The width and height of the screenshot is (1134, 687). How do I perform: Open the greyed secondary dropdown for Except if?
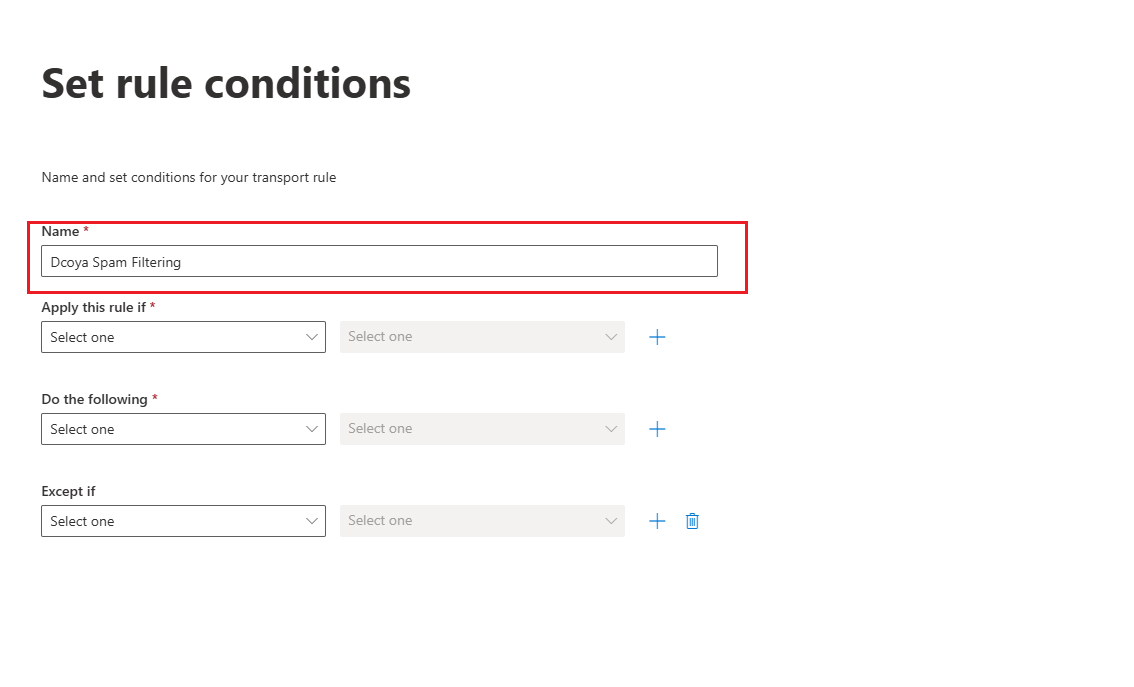click(482, 521)
